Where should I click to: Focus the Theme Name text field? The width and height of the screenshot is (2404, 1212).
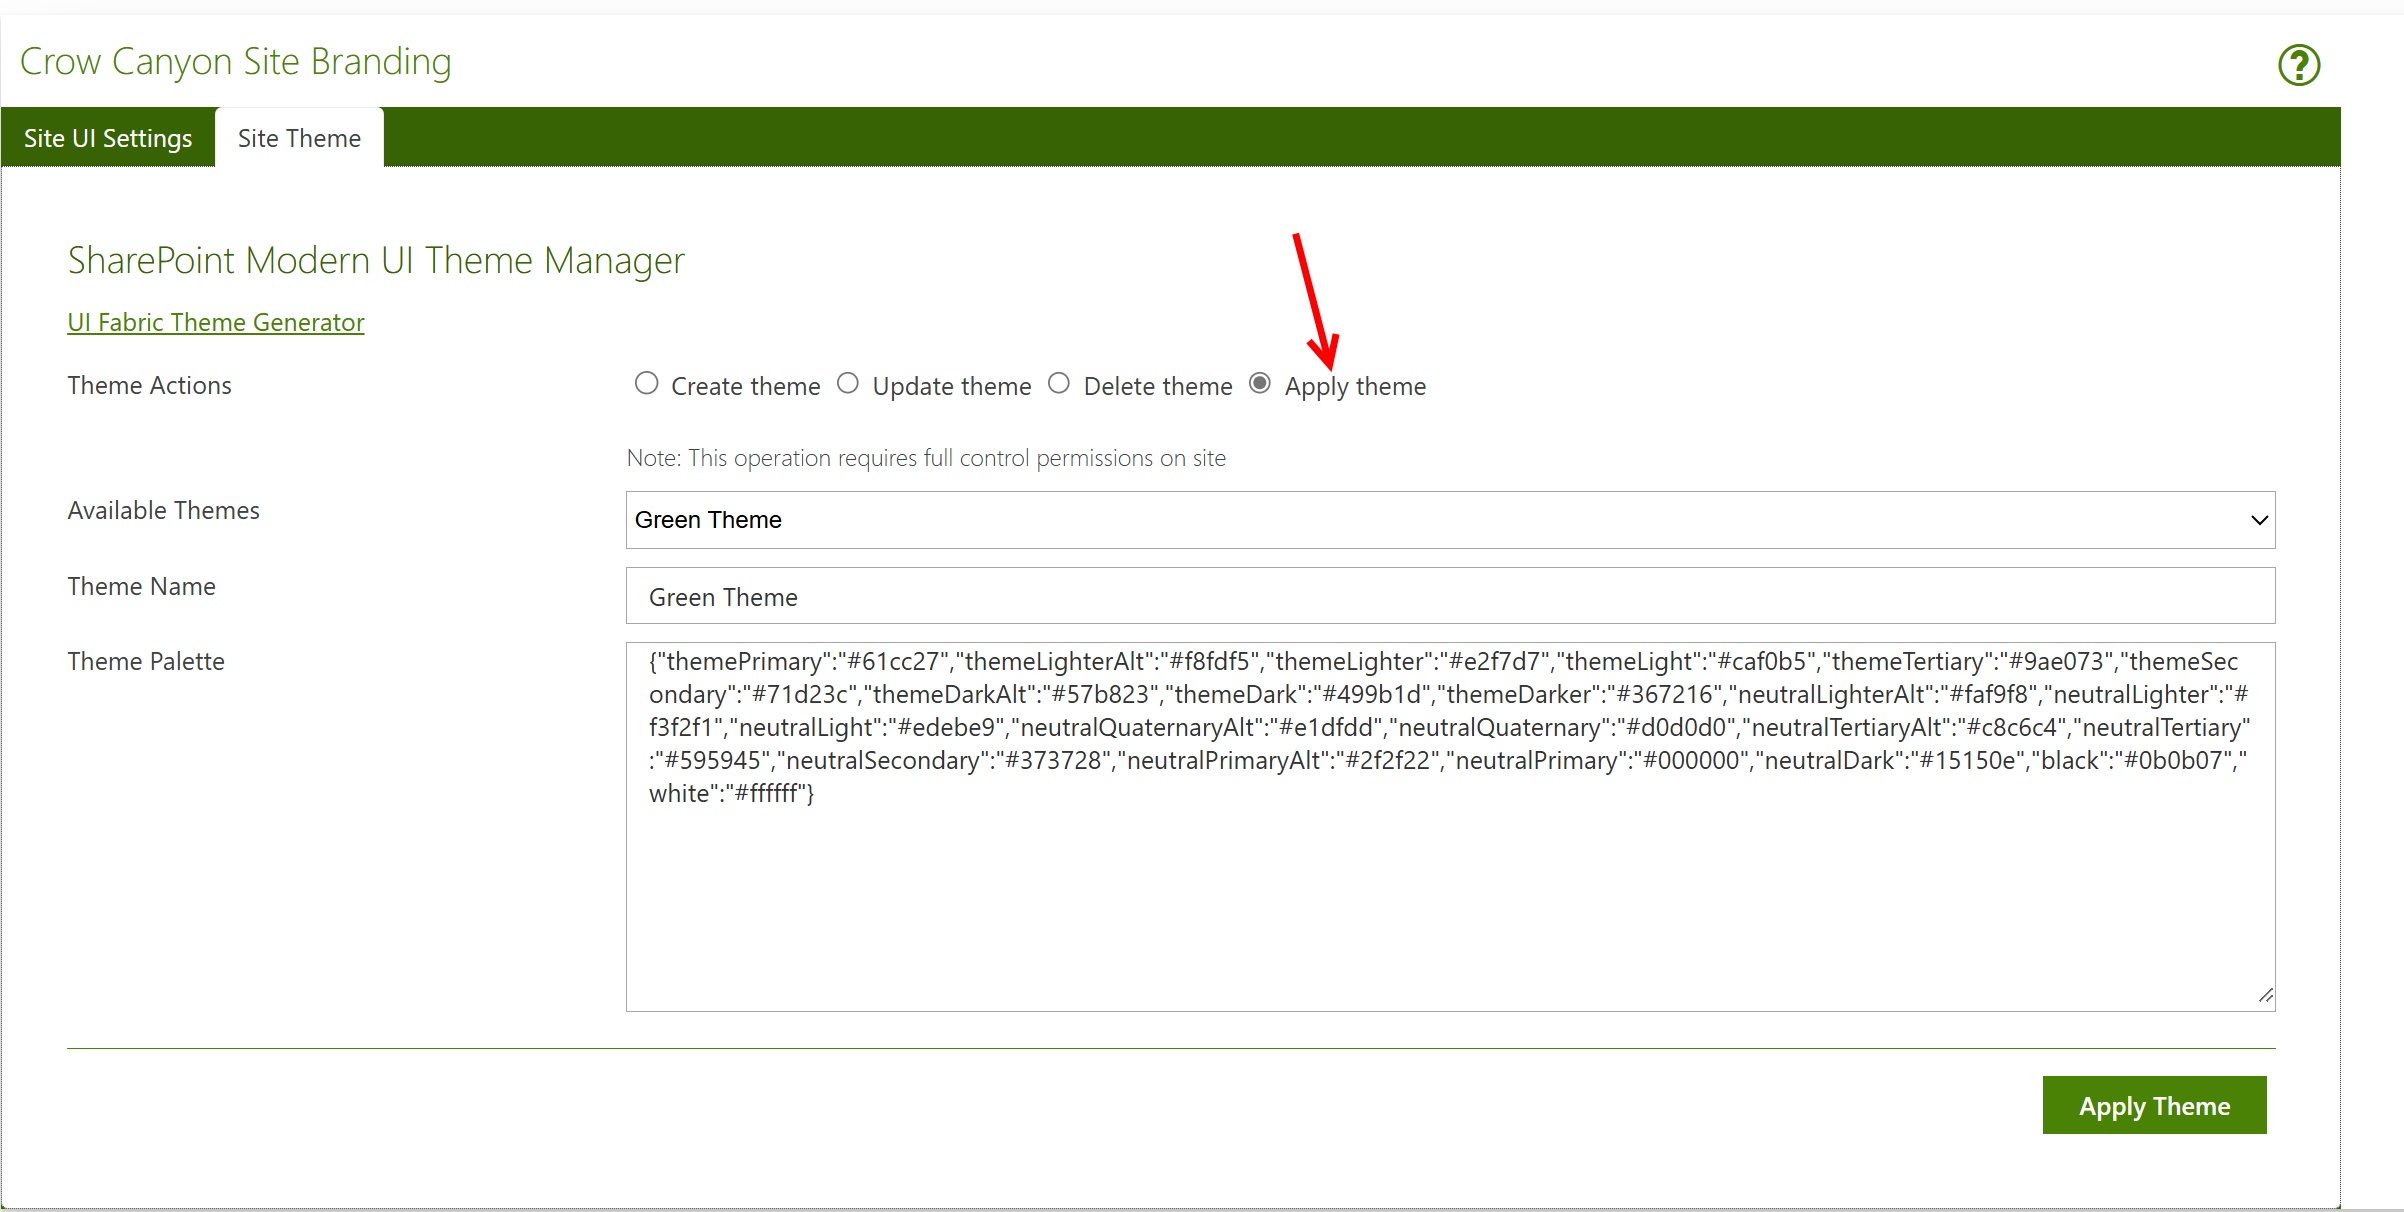(x=1450, y=596)
